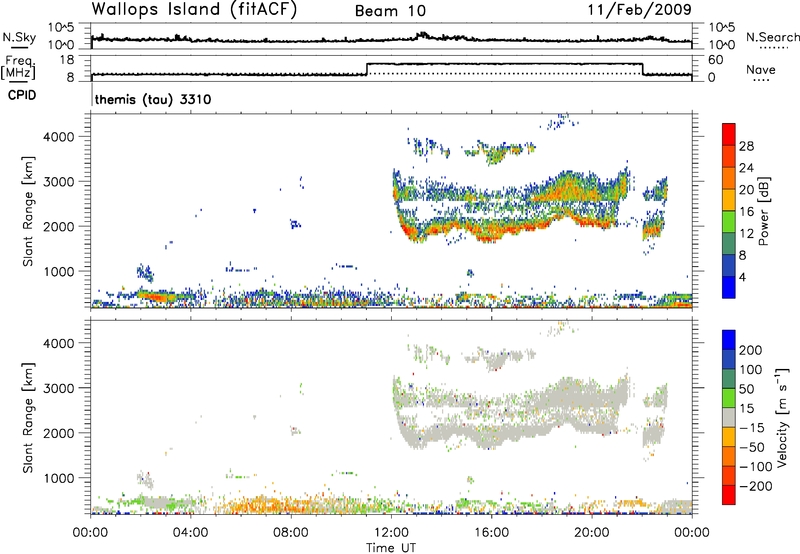Viewport: 800px width, 554px height.
Task: Click the '-50' value on Velocity colorbar
Action: point(752,447)
